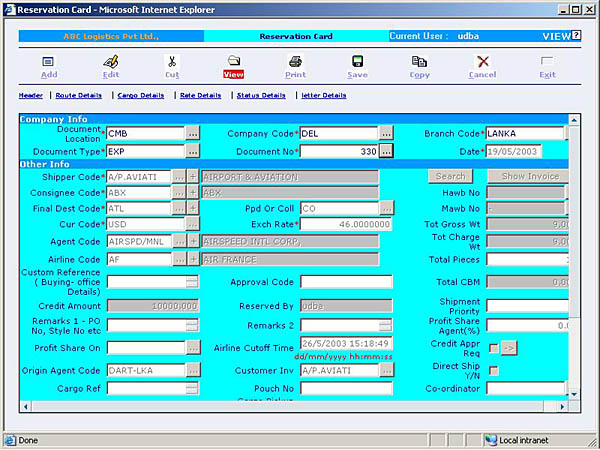Viewport: 600px width, 450px height.
Task: Click plus button beside Consignee Code
Action: 193,192
